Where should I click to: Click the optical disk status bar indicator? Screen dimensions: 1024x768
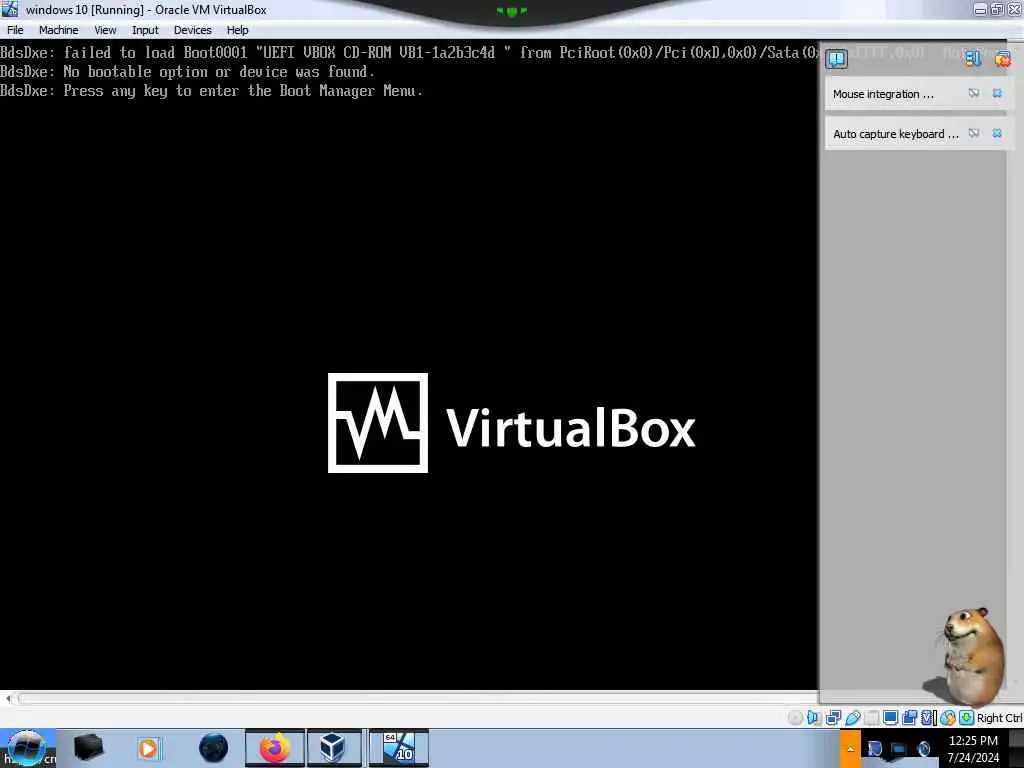795,718
